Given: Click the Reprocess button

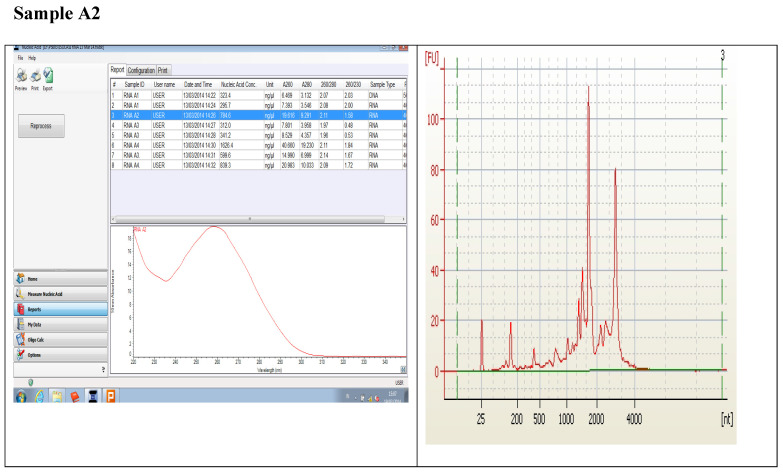Looking at the screenshot, I should [41, 126].
